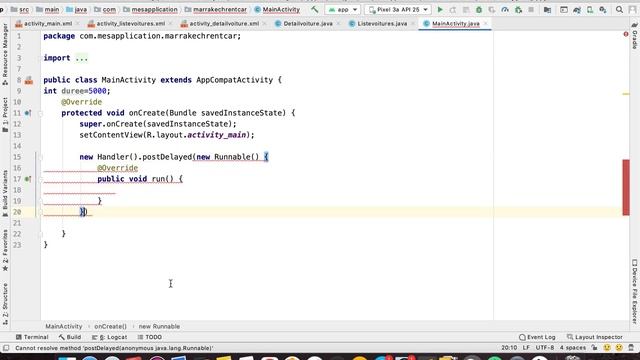Click the java folder in navigation bar
Viewport: 640px width, 360px height.
(77, 9)
